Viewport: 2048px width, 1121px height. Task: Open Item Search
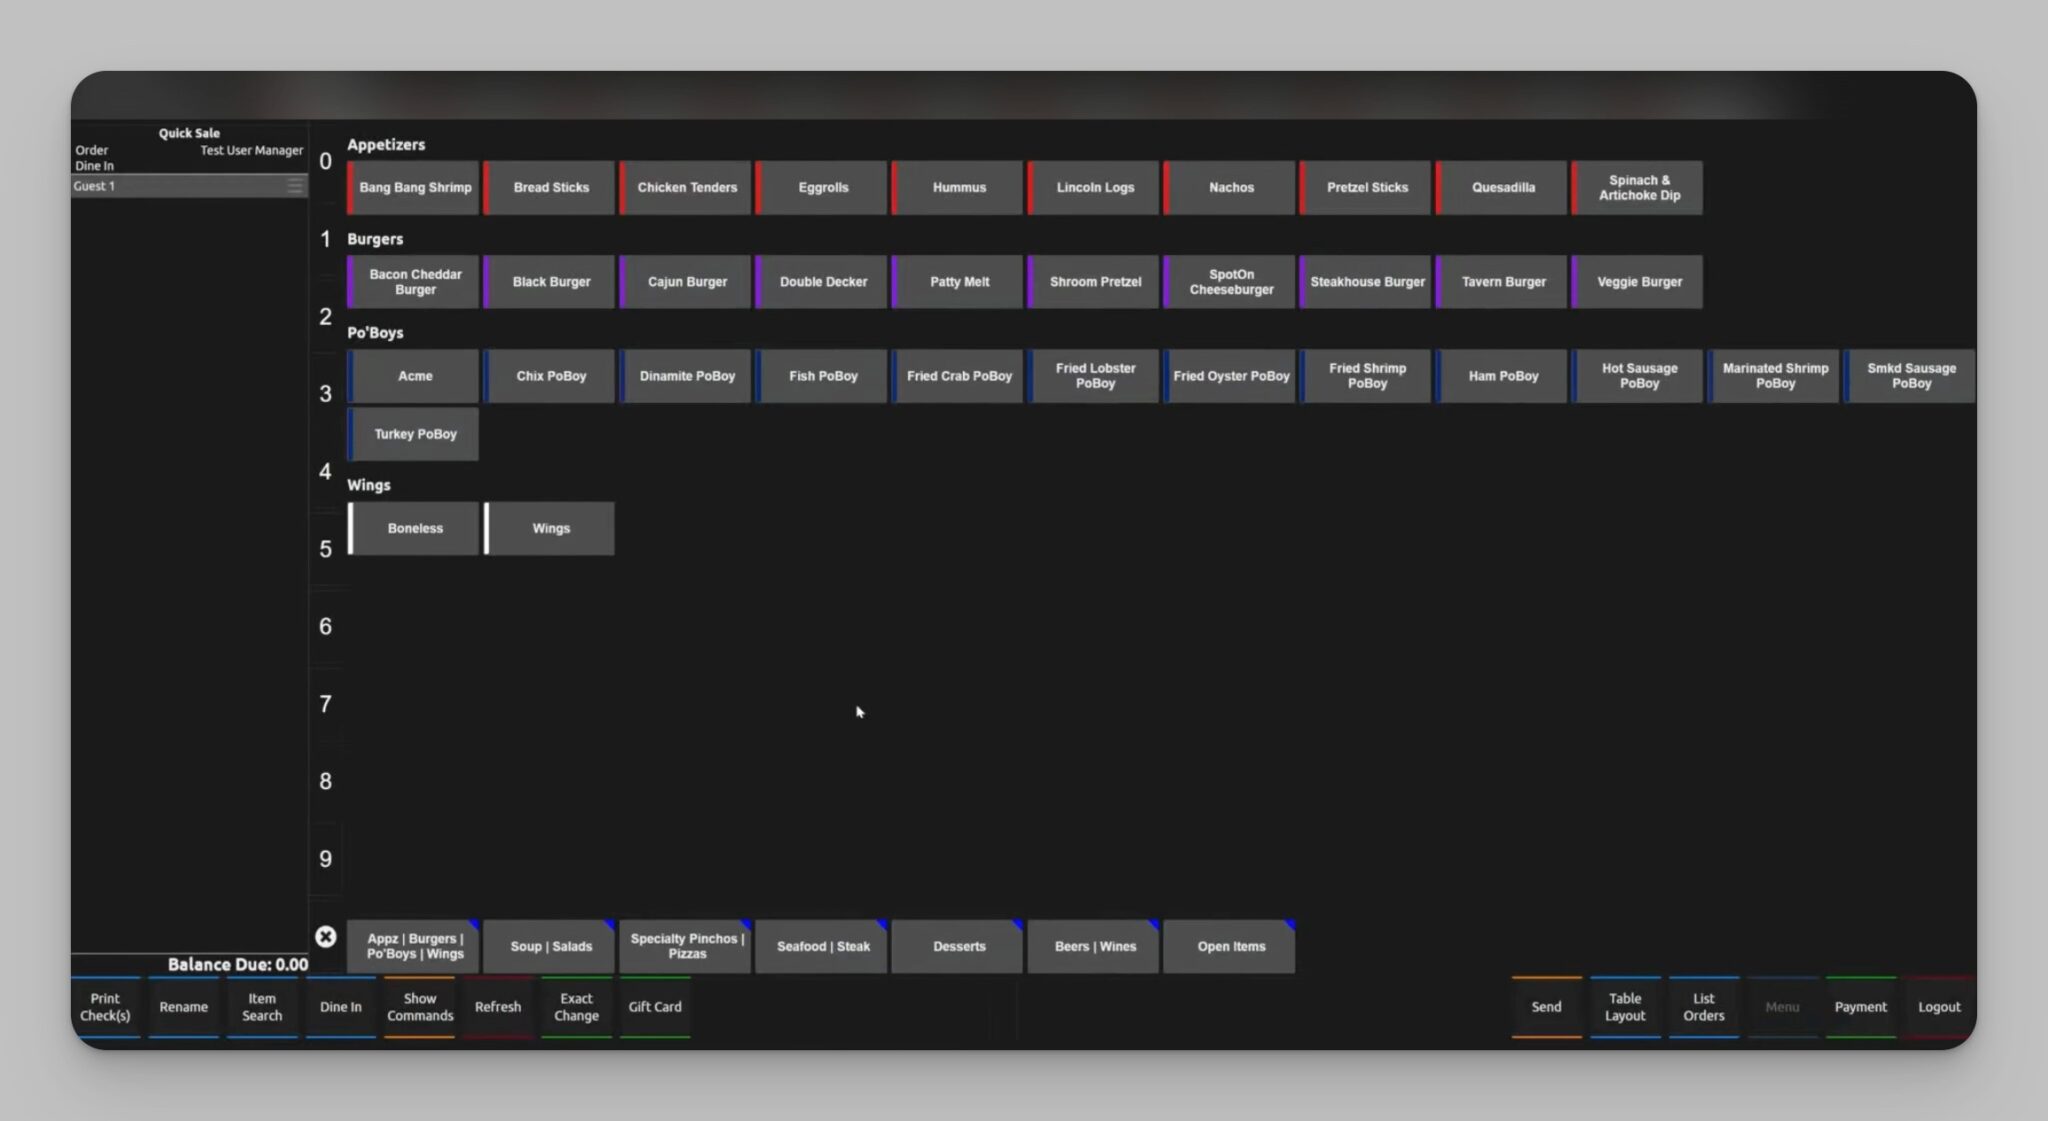tap(262, 1007)
